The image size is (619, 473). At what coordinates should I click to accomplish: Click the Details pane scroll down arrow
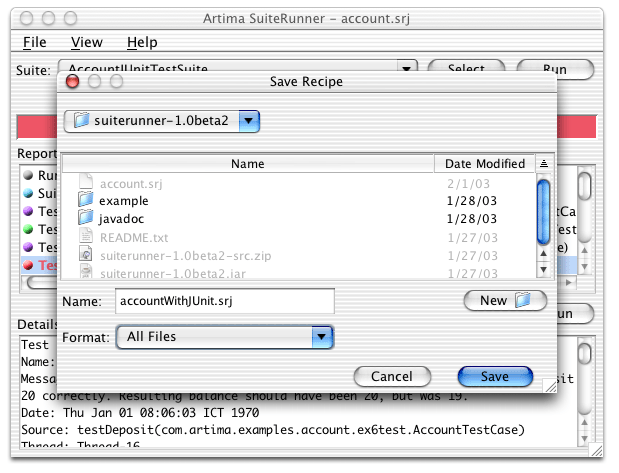point(584,439)
